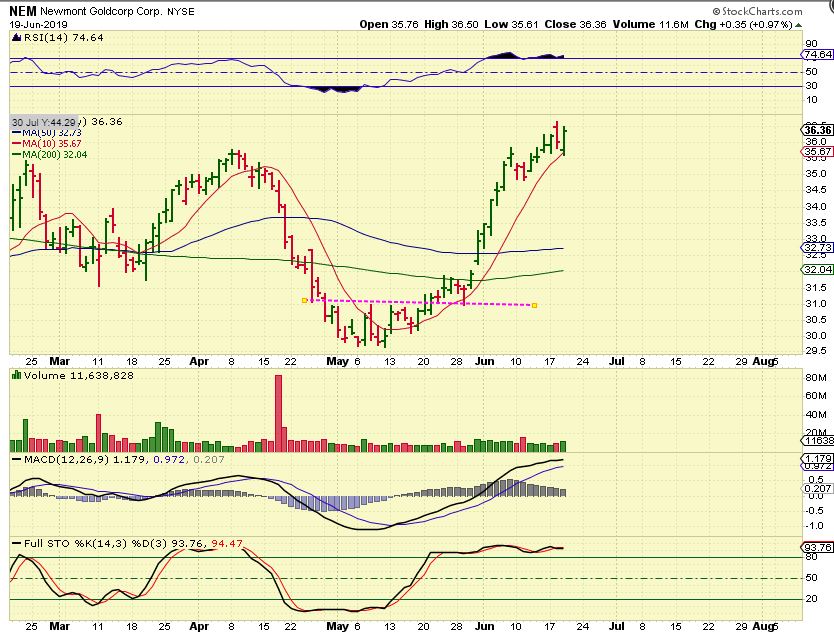834x633 pixels.
Task: Click the green up arrow after Chg percentage
Action: pyautogui.click(x=798, y=24)
